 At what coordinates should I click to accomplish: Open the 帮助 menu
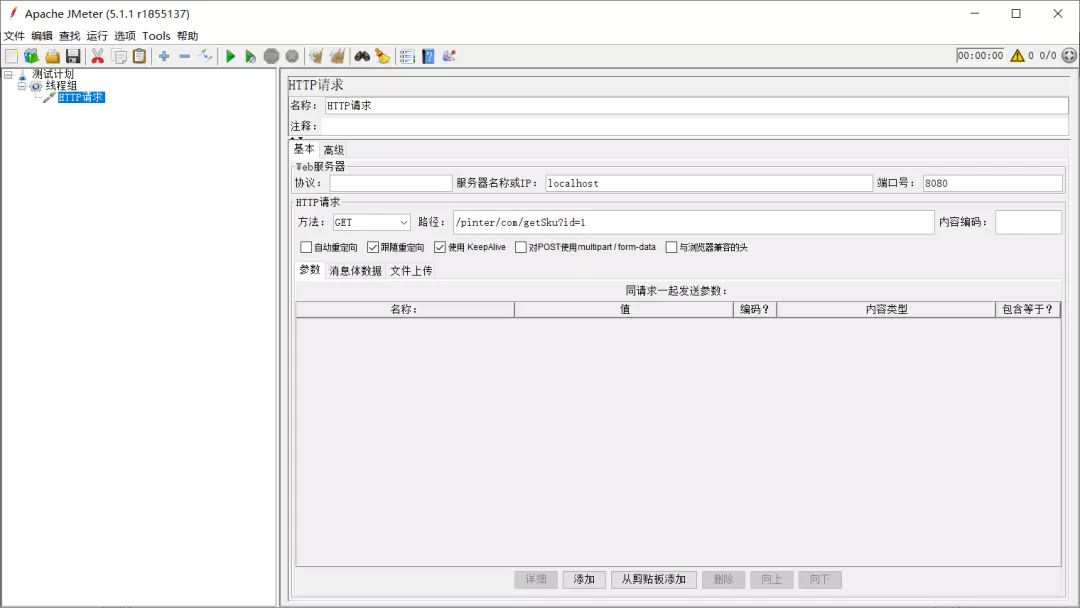[x=187, y=36]
